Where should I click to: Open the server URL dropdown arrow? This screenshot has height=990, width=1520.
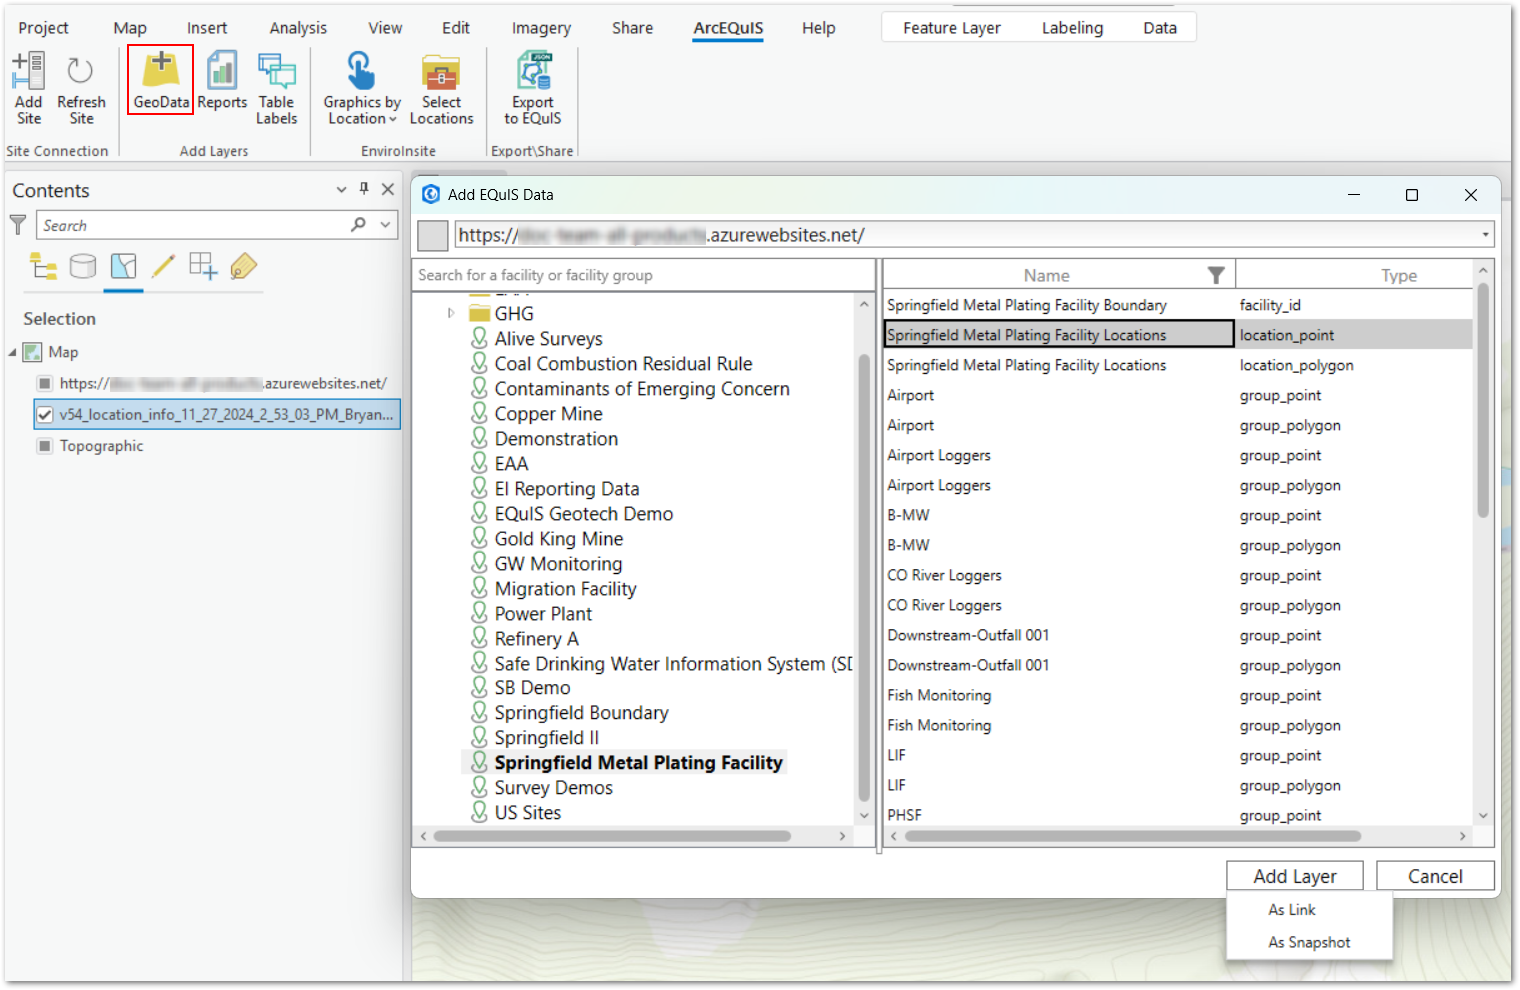point(1485,235)
